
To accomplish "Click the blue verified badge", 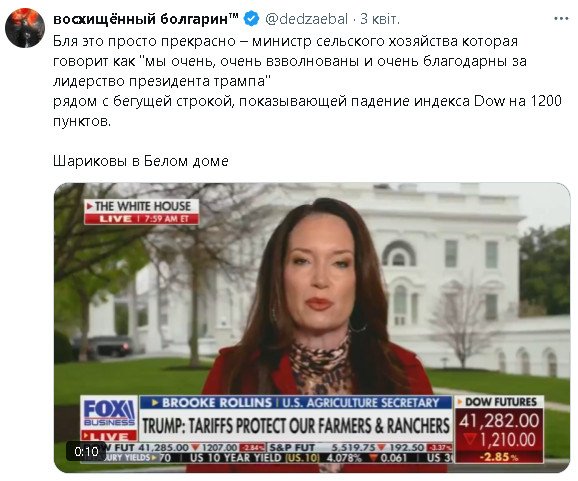I will click(x=251, y=19).
